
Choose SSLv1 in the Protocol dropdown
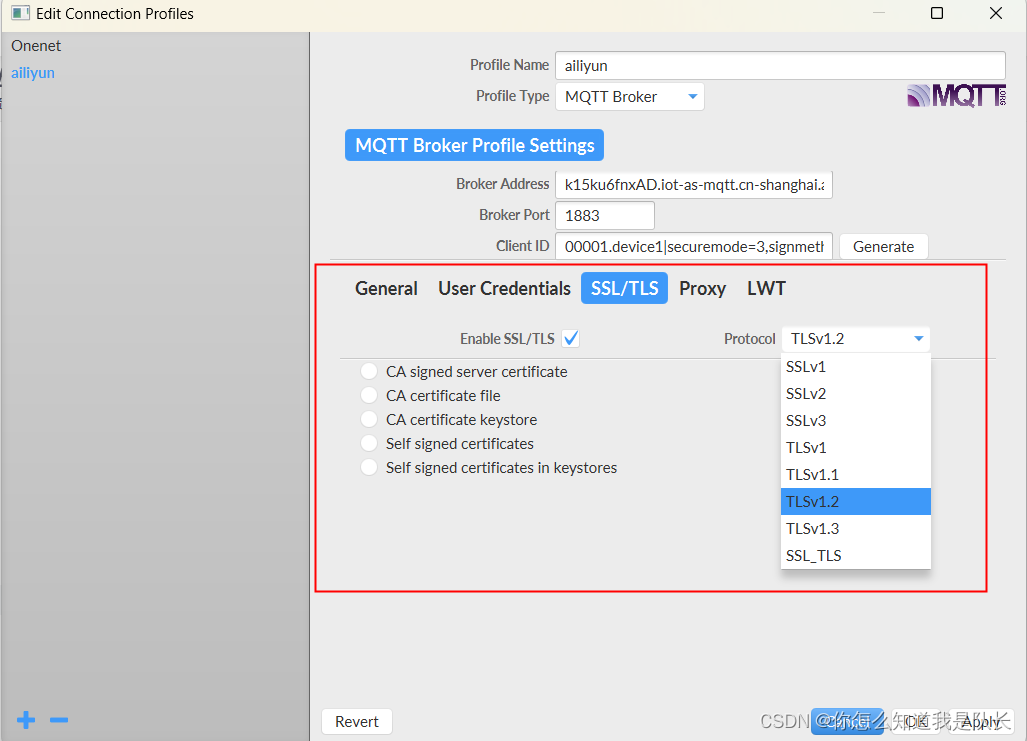point(856,366)
